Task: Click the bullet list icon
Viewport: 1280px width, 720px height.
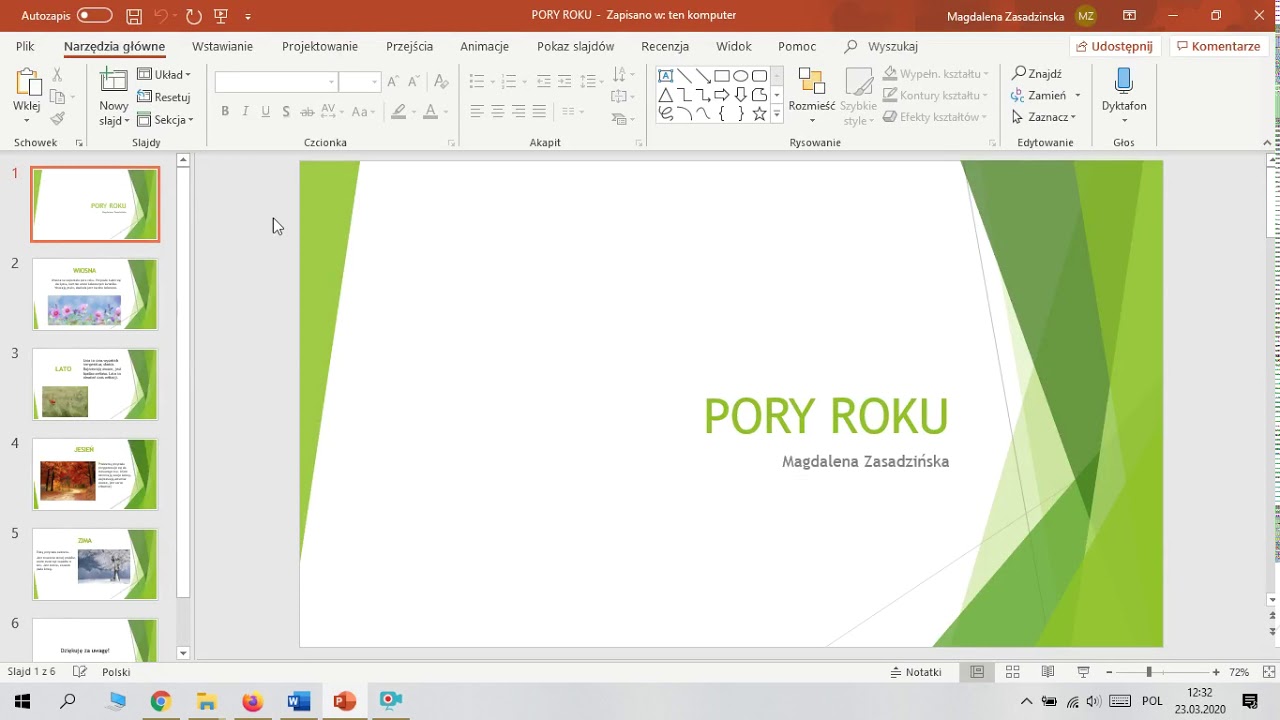Action: (477, 81)
